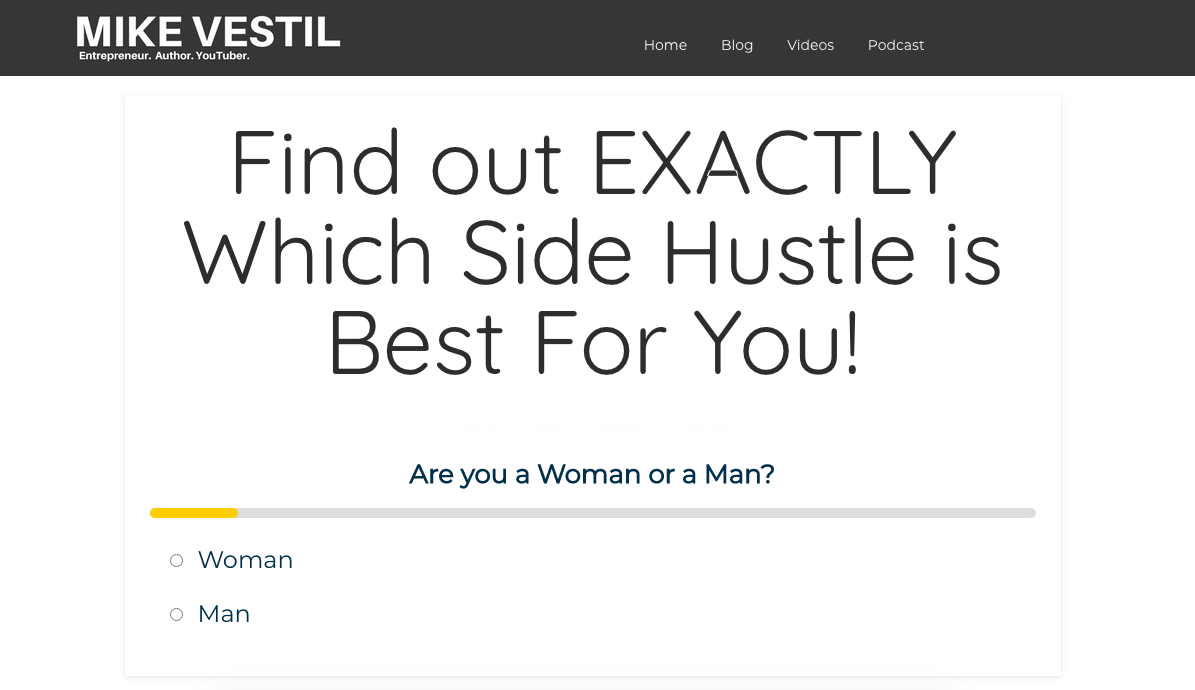The width and height of the screenshot is (1195, 690).
Task: Select the Woman radio button
Action: [x=176, y=560]
